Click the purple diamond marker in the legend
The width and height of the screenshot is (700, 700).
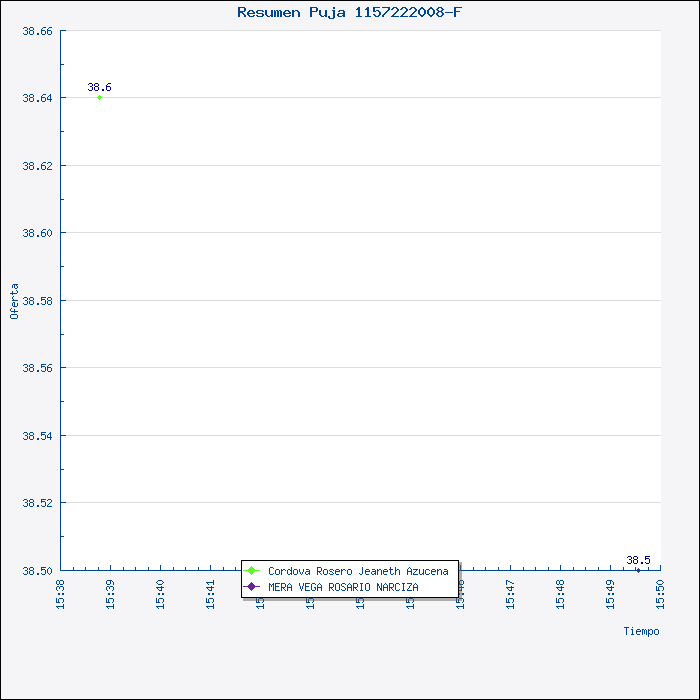252,587
